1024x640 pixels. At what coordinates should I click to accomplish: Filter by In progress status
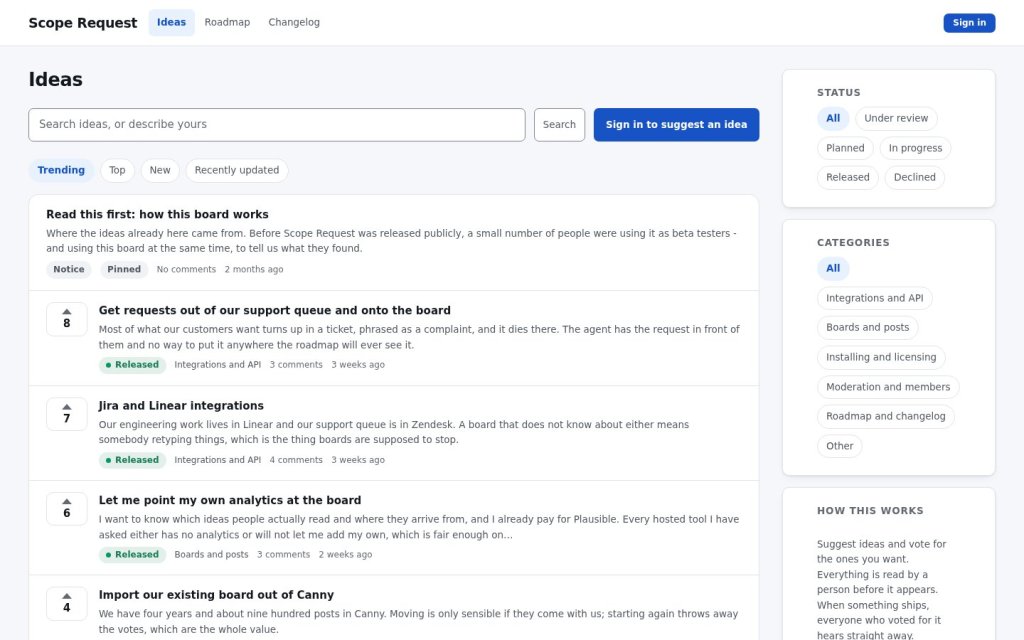click(915, 148)
